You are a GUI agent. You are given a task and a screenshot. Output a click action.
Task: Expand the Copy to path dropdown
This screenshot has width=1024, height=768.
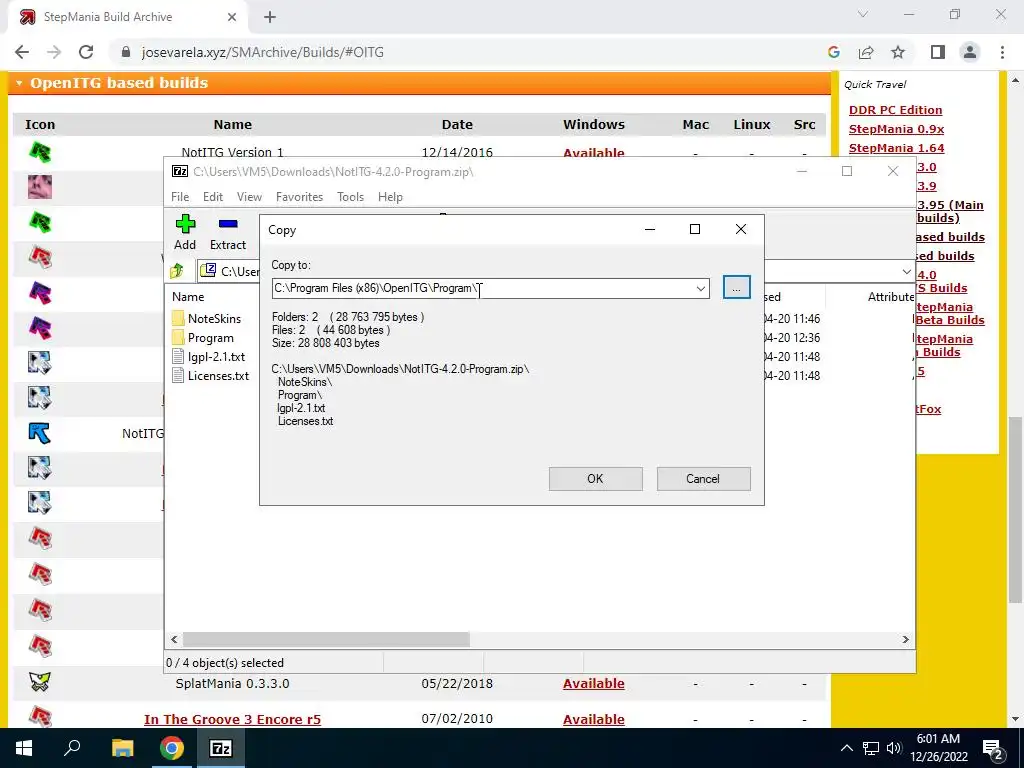tap(701, 288)
